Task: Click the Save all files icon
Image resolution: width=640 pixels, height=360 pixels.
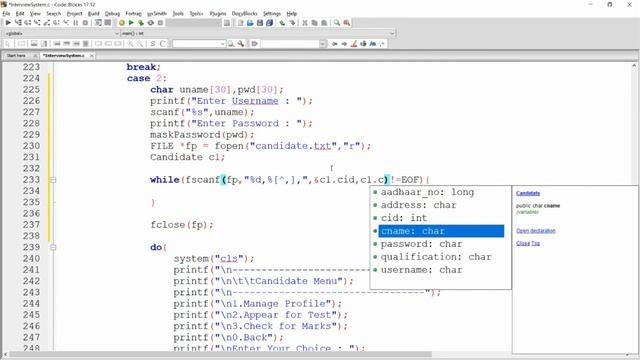Action: click(x=269, y=23)
